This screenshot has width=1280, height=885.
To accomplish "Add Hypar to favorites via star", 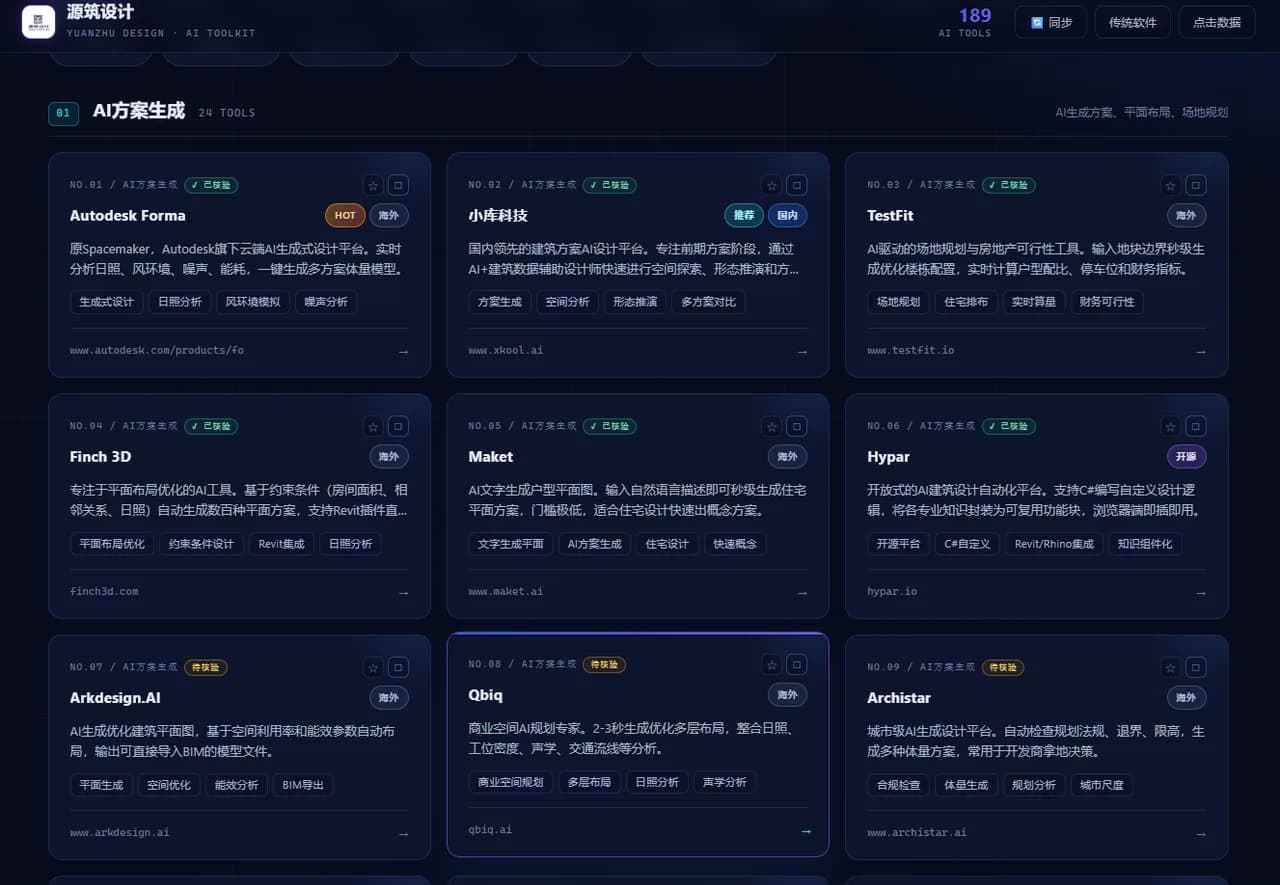I will pyautogui.click(x=1170, y=426).
